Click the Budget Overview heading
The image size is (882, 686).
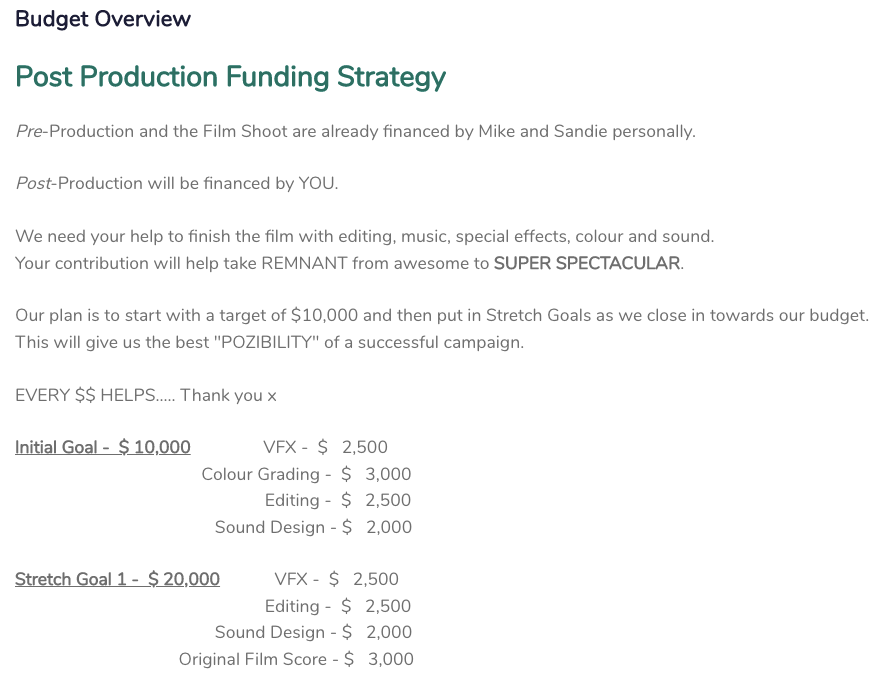click(103, 19)
